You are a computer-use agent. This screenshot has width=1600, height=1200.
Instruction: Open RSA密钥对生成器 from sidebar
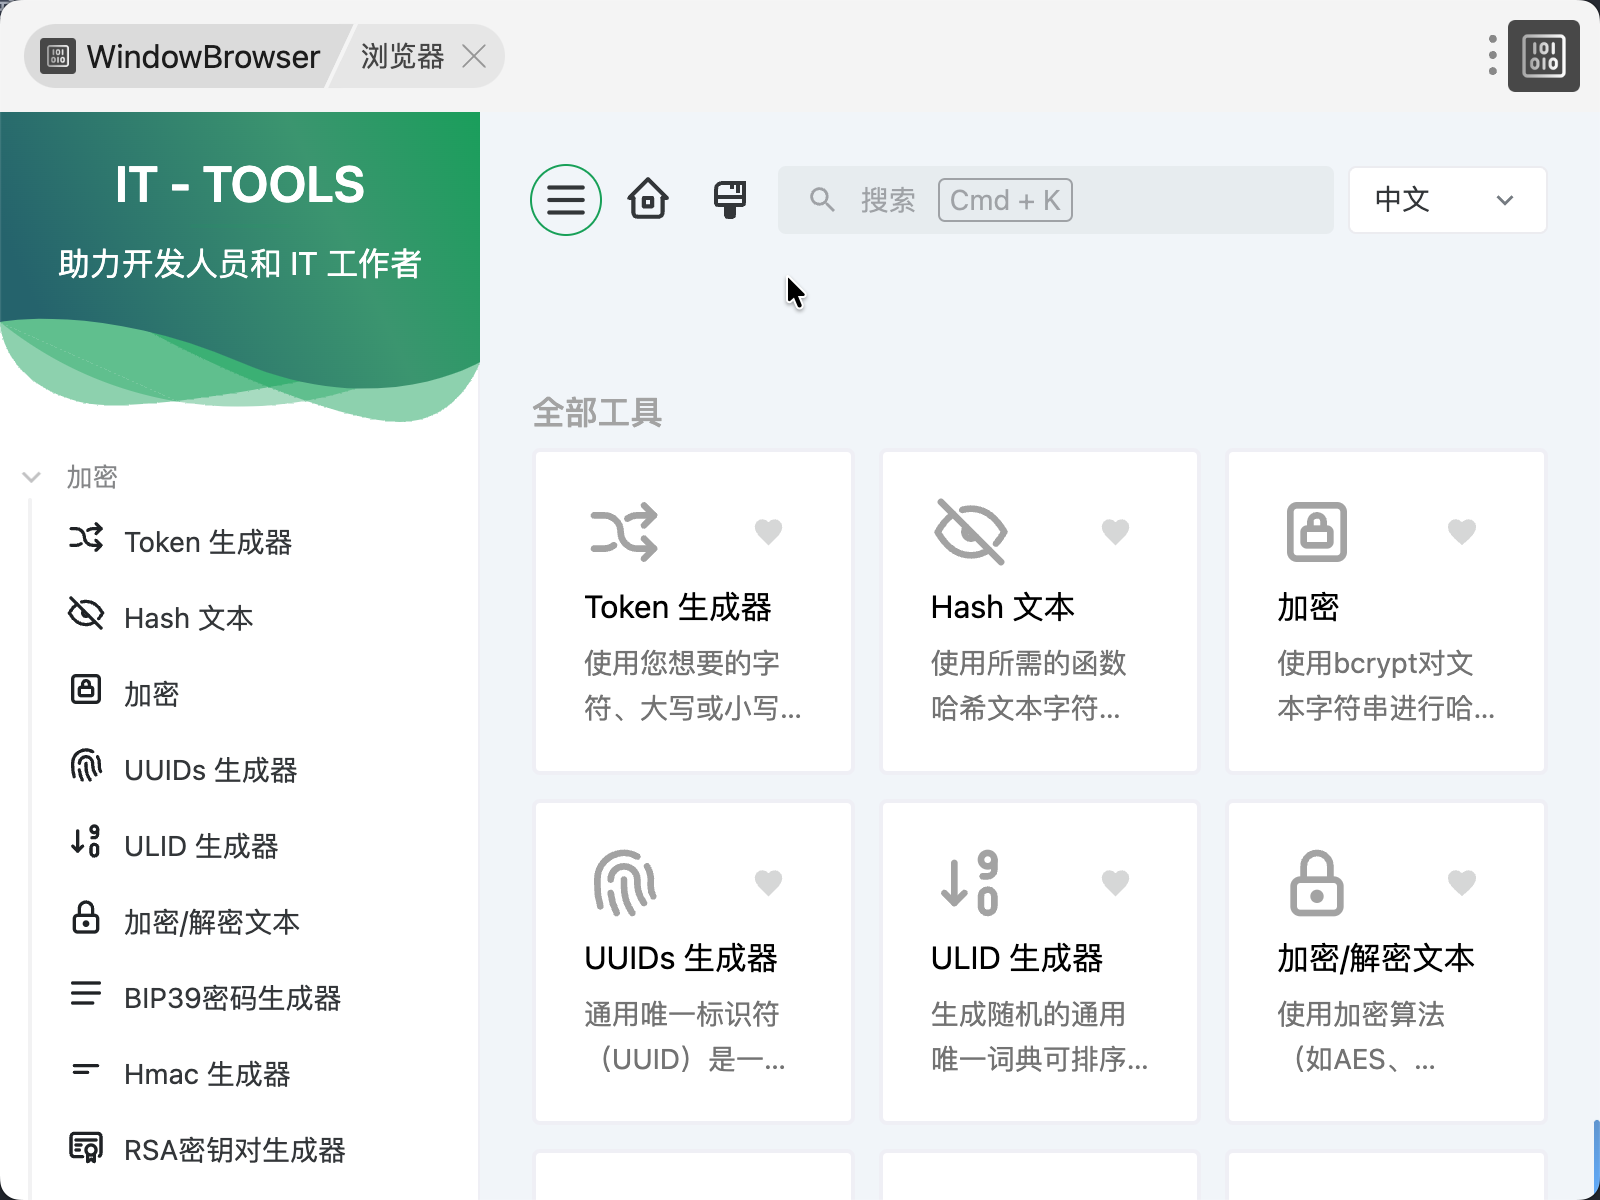coord(234,1150)
